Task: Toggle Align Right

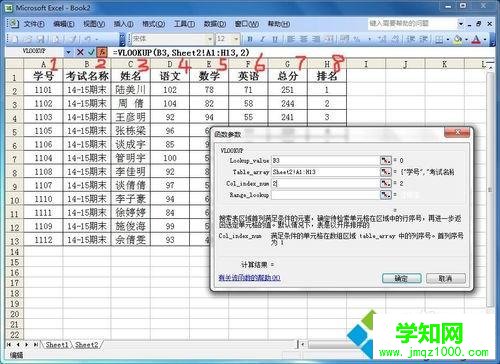Action: click(316, 39)
